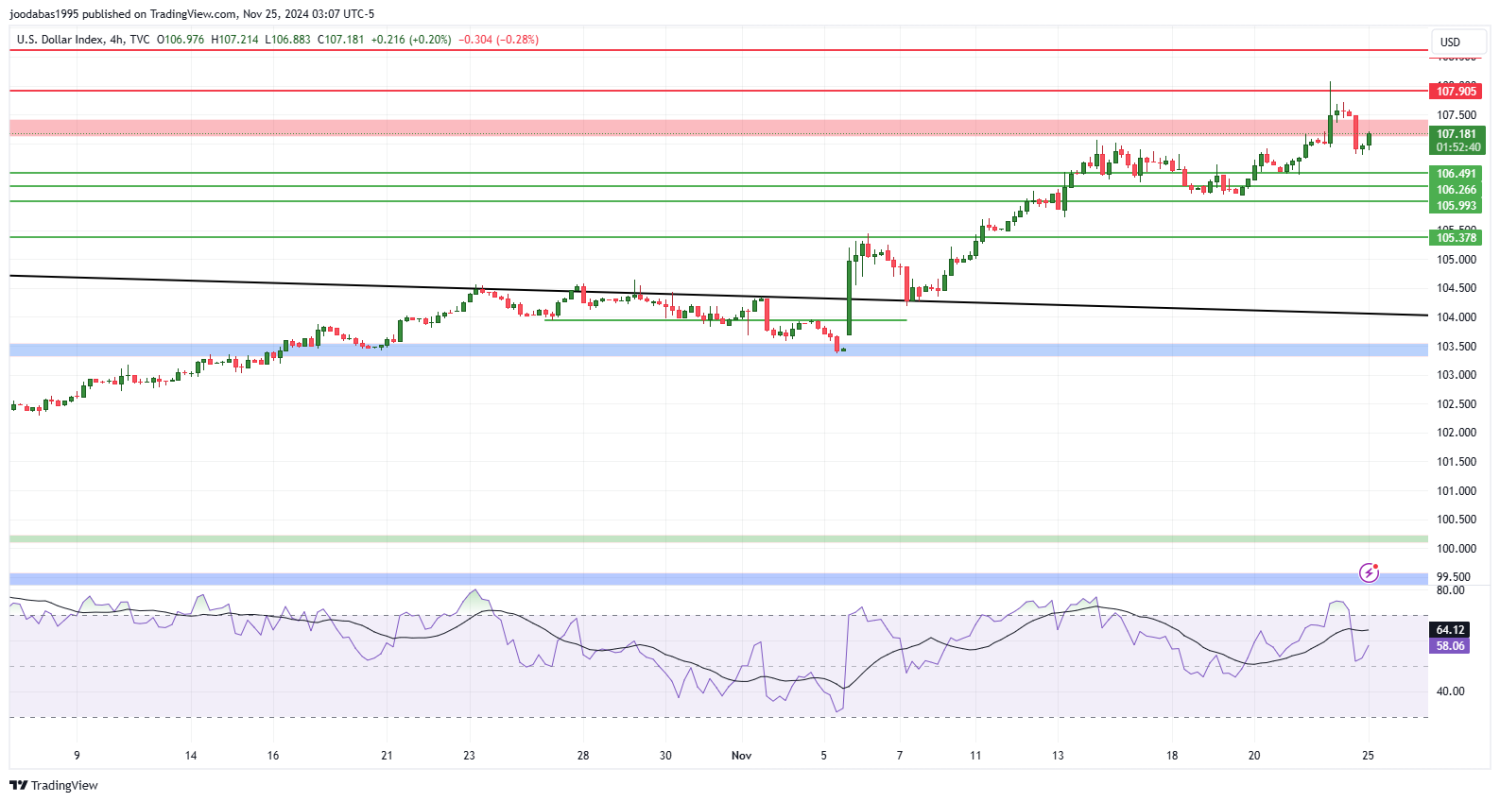Click date label 25 on the time axis
1500x802 pixels.
click(1368, 755)
